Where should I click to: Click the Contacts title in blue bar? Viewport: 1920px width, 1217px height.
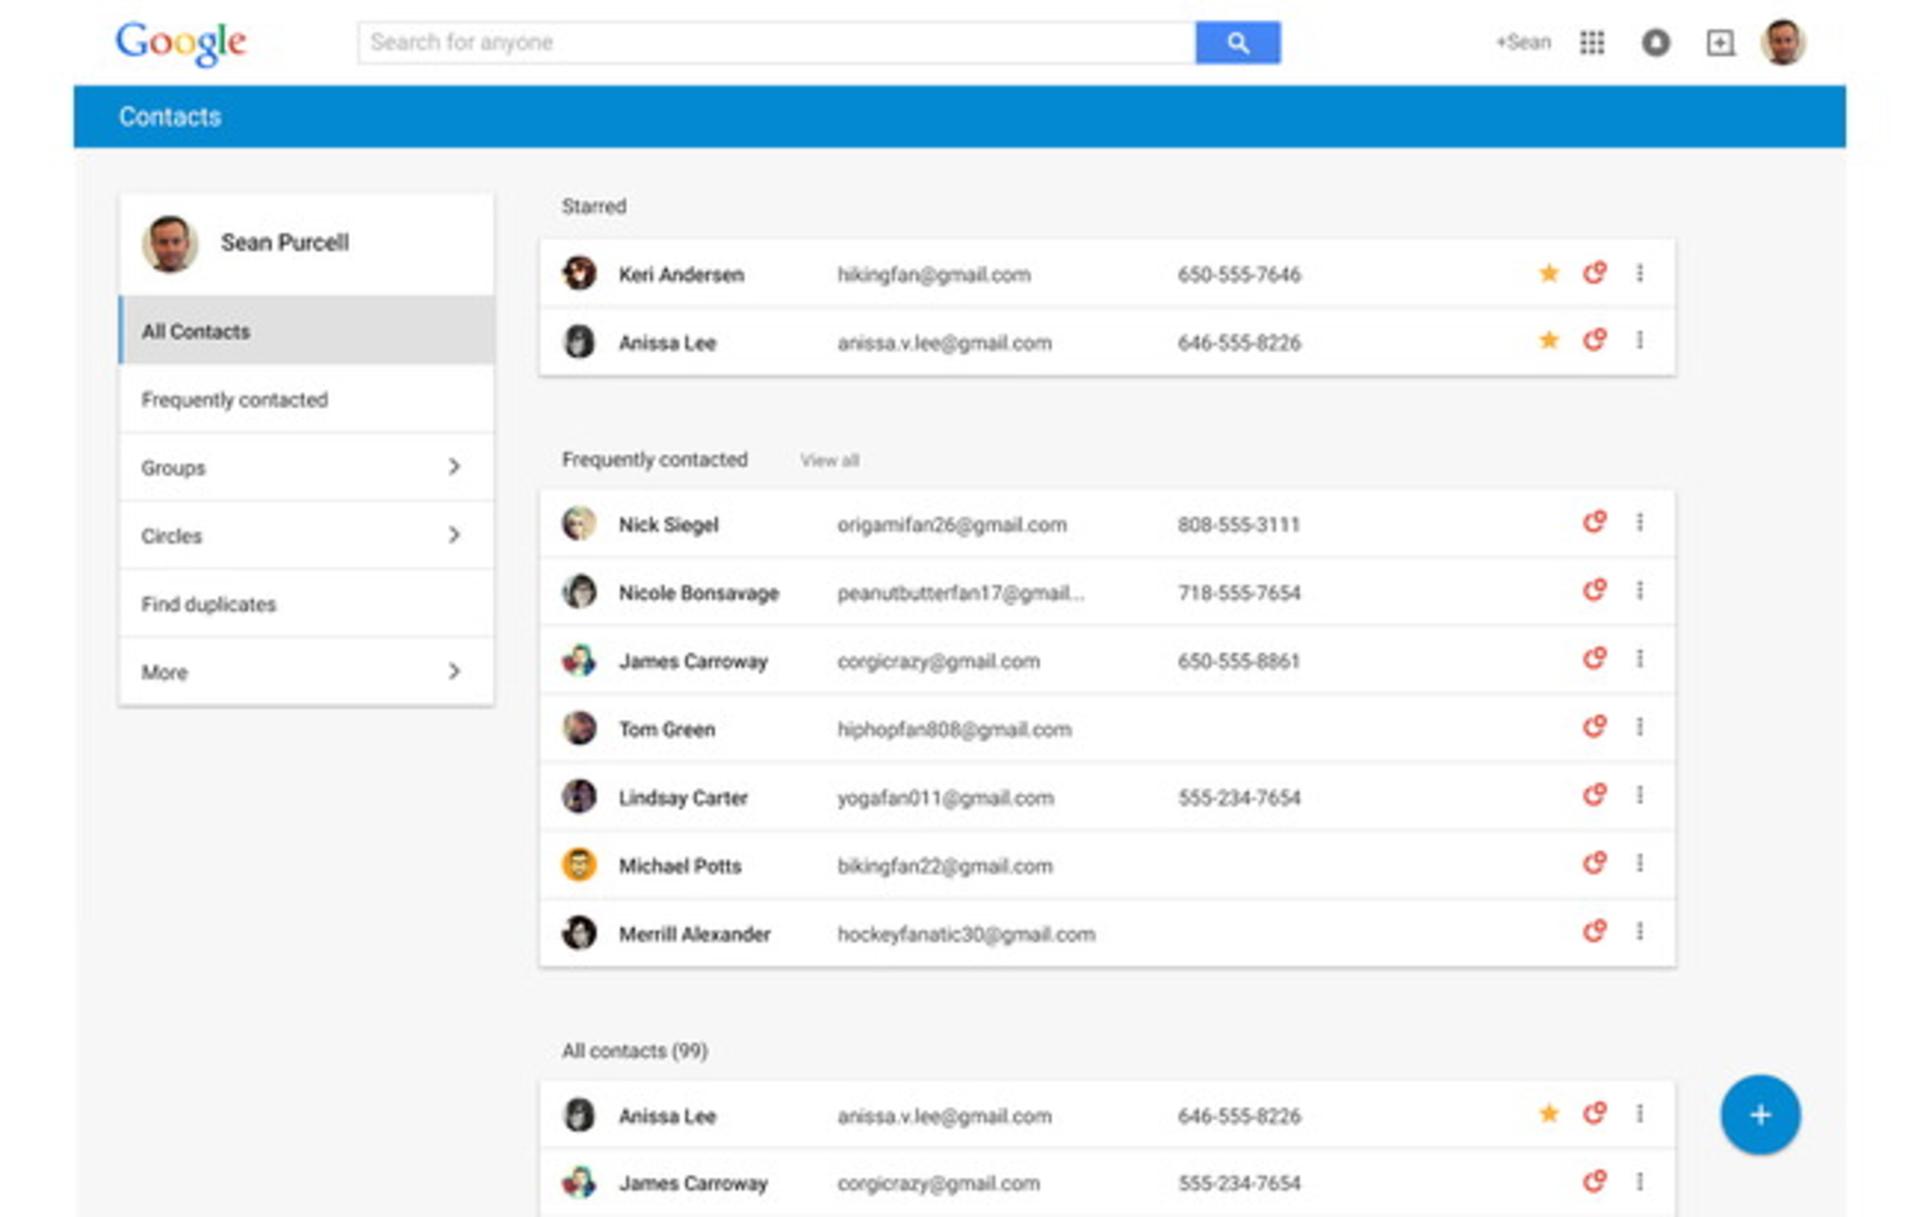170,116
